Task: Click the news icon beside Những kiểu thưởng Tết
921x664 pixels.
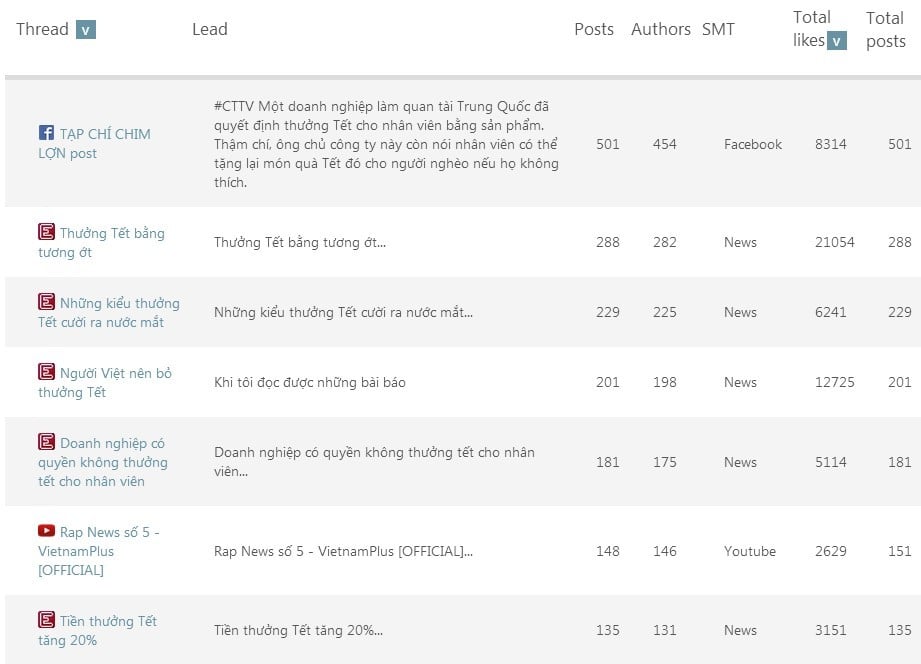Action: point(46,301)
